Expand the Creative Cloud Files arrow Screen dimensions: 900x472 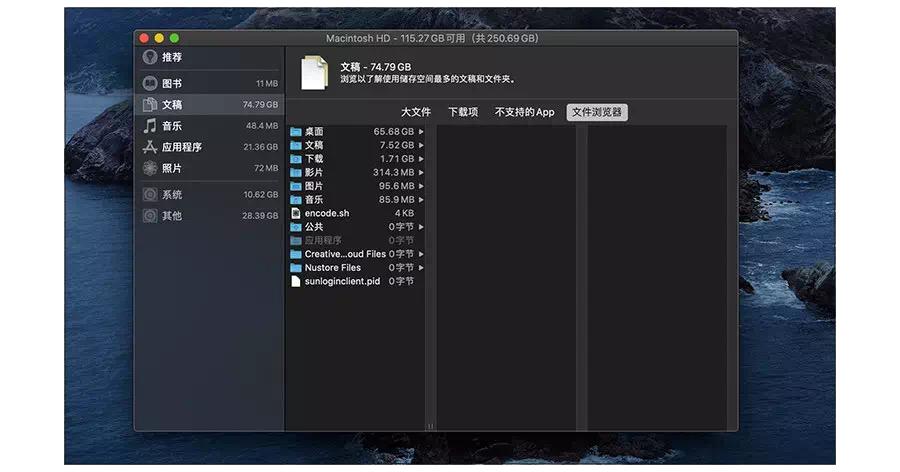[421, 254]
